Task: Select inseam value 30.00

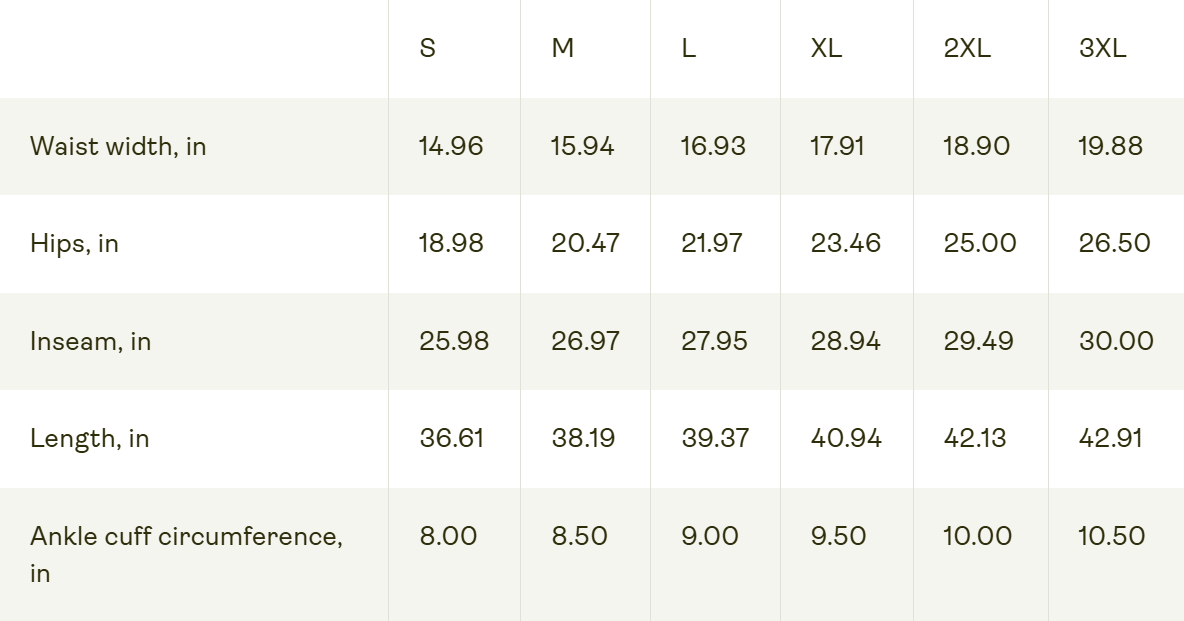Action: point(1116,341)
